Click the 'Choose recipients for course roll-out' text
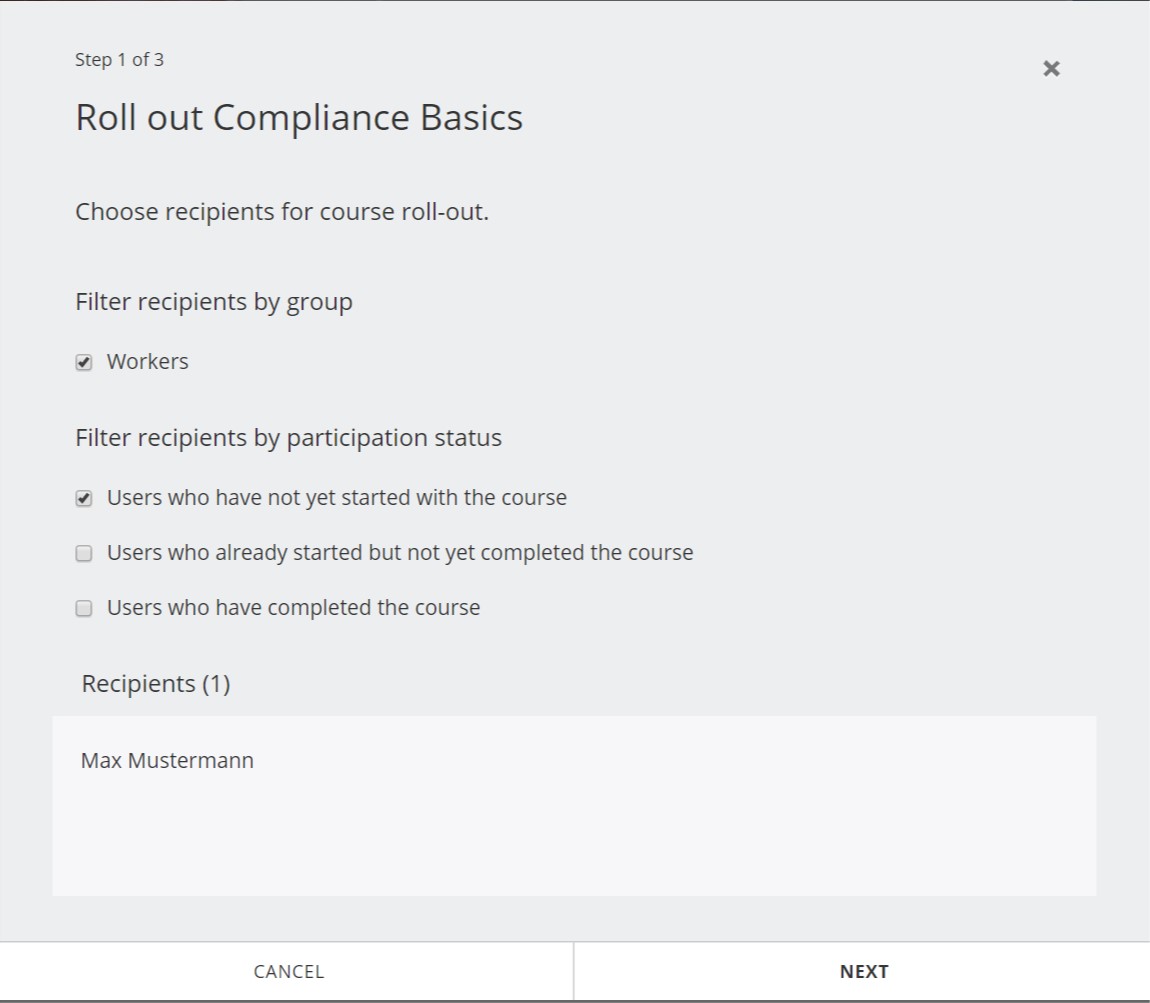The image size is (1150, 1003). [282, 212]
